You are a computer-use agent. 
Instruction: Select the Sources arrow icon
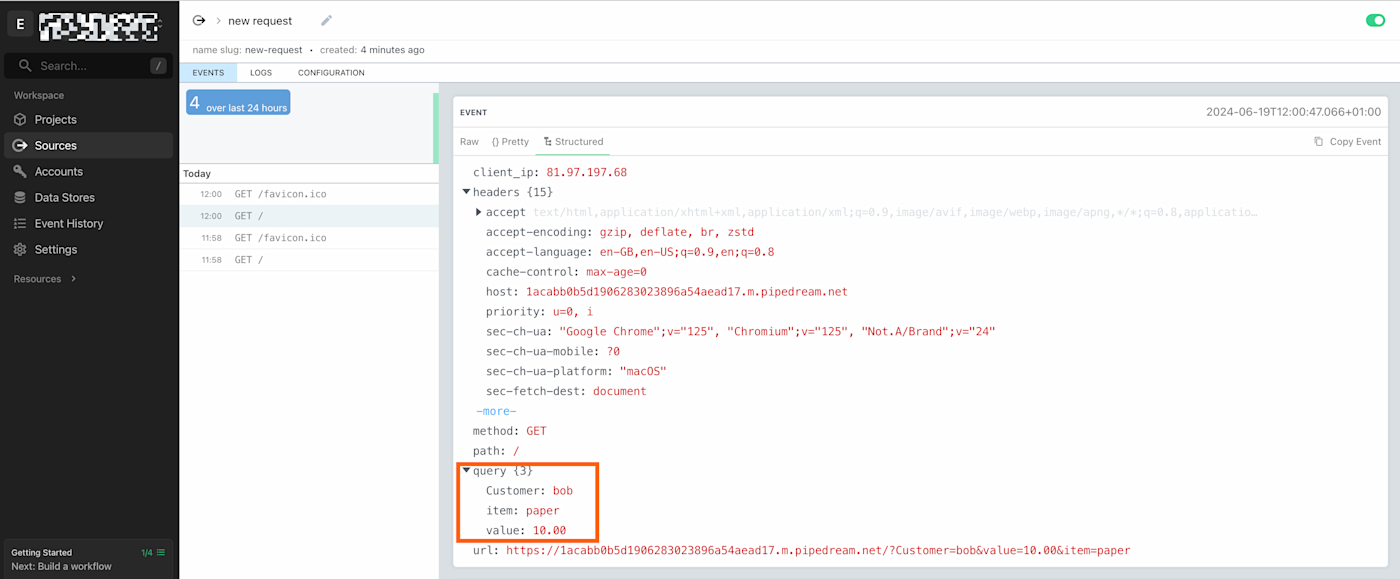click(20, 145)
